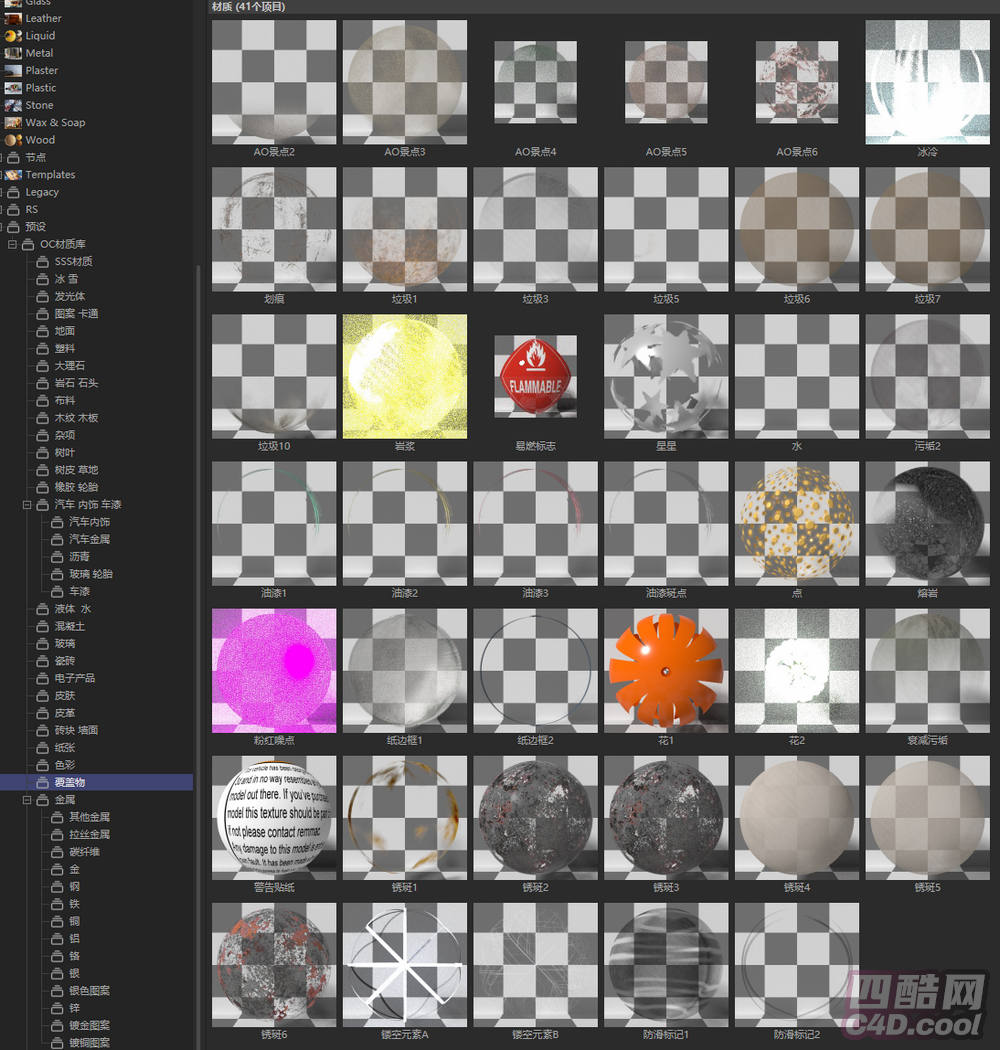Open the Templates folder icon

click(x=12, y=175)
